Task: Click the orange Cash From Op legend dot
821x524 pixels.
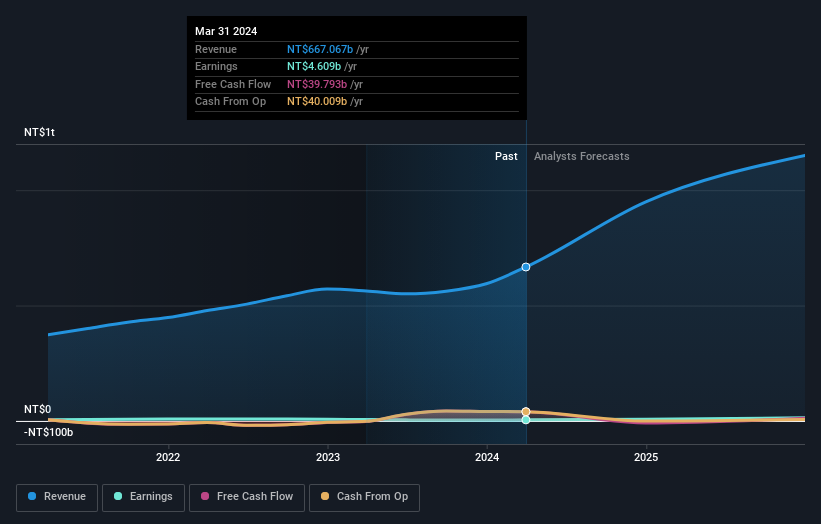Action: [x=325, y=496]
